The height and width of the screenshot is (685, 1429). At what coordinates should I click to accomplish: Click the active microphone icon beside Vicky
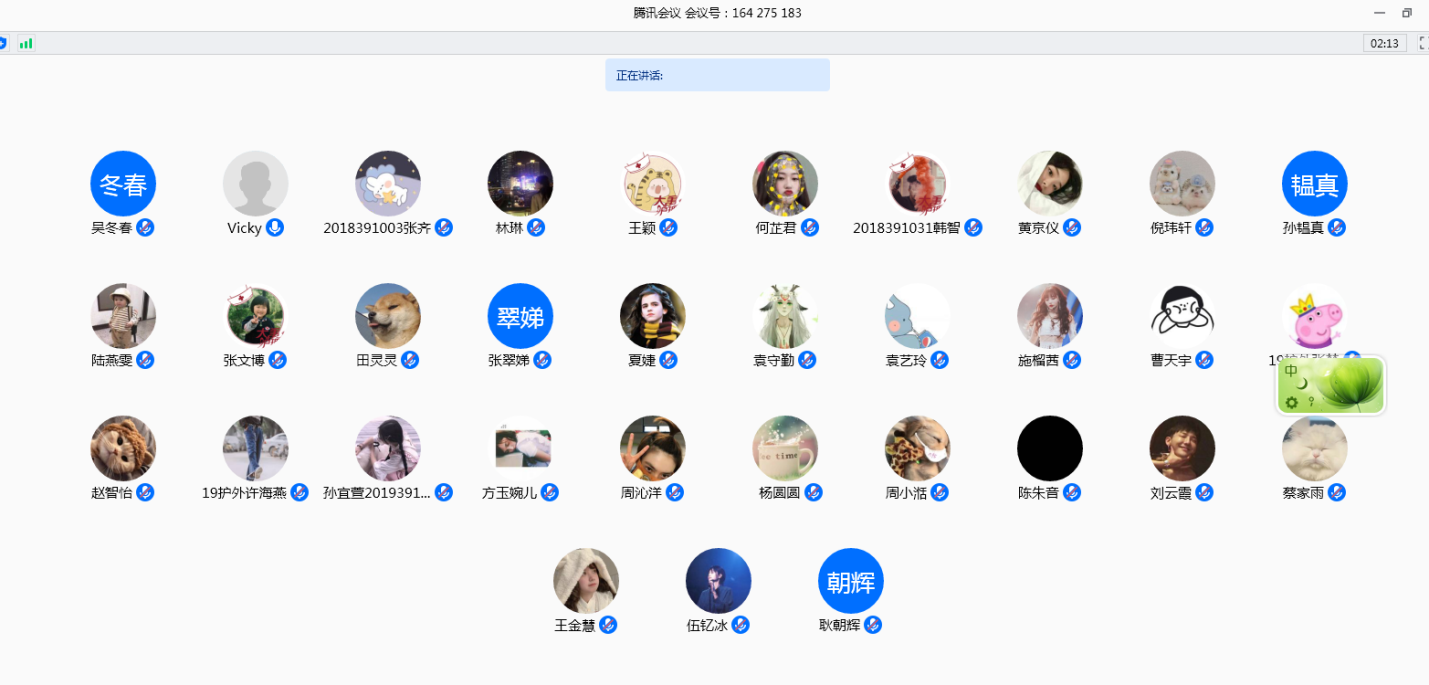275,227
